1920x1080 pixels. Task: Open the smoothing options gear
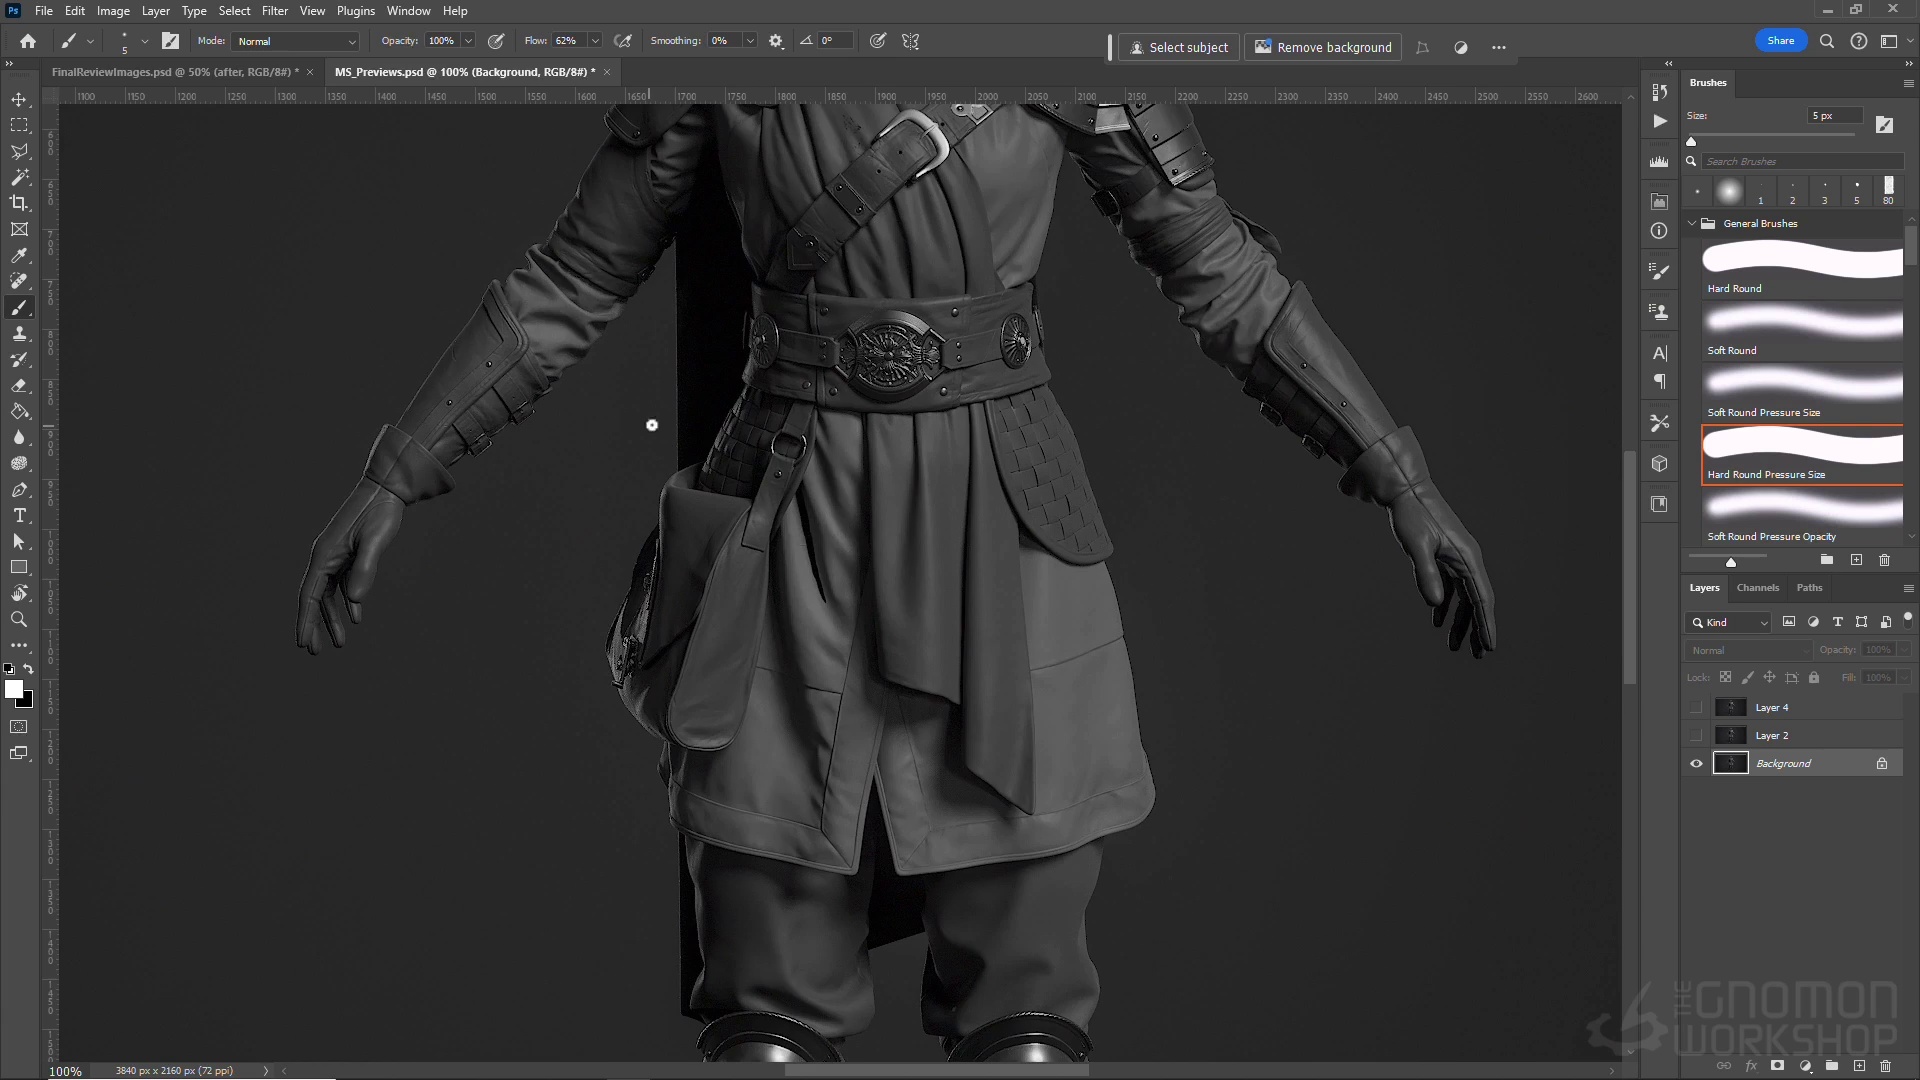[x=776, y=41]
